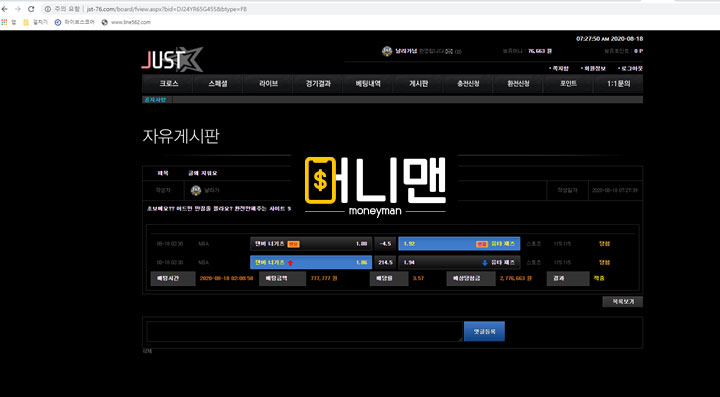
Task: Open the 1:1문의 menu
Action: [619, 84]
